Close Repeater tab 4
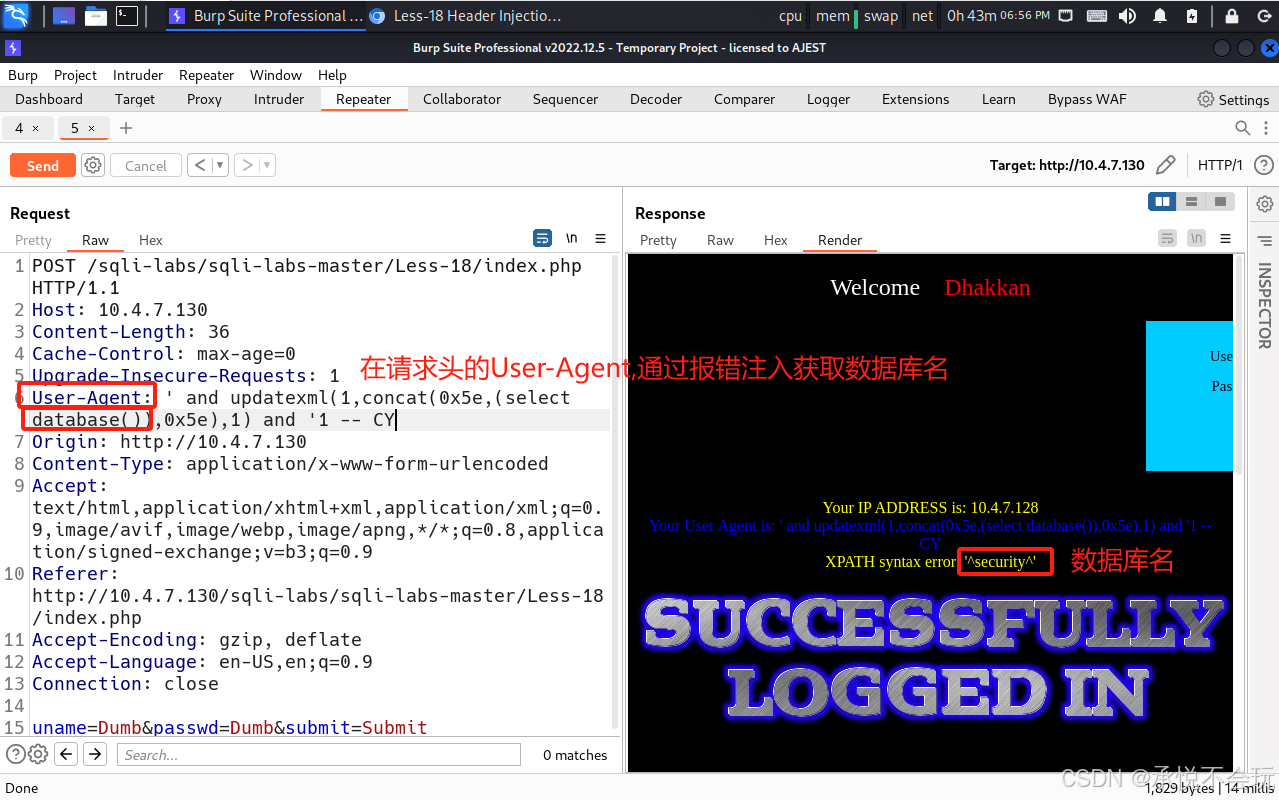The image size is (1279, 800). click(36, 128)
